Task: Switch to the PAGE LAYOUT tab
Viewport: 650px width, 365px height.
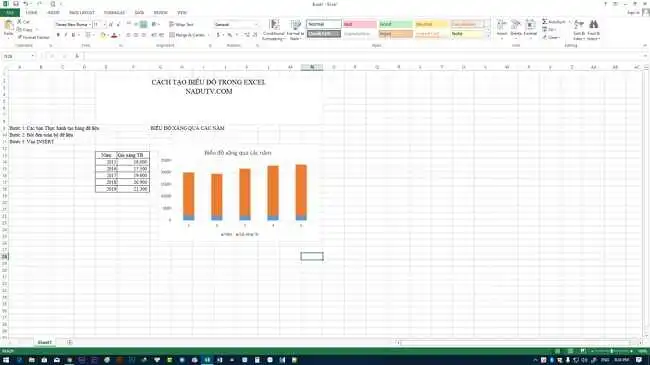Action: point(82,12)
